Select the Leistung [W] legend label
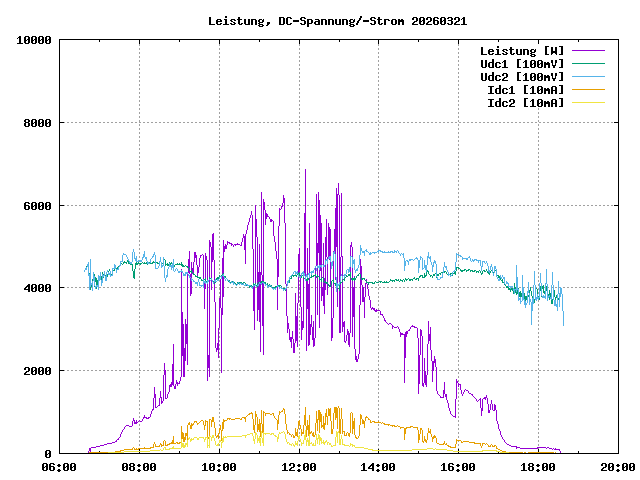Image resolution: width=640 pixels, height=480 pixels. click(521, 51)
